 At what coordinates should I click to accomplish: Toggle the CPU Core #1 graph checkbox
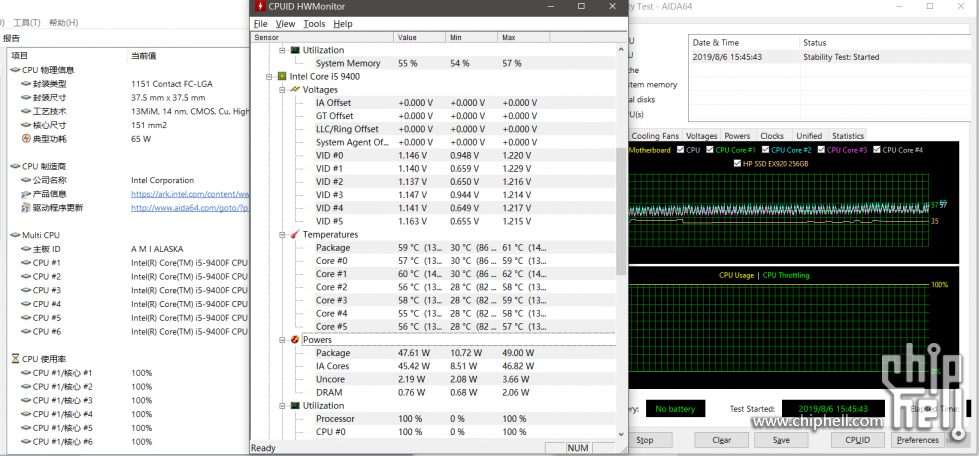(709, 150)
